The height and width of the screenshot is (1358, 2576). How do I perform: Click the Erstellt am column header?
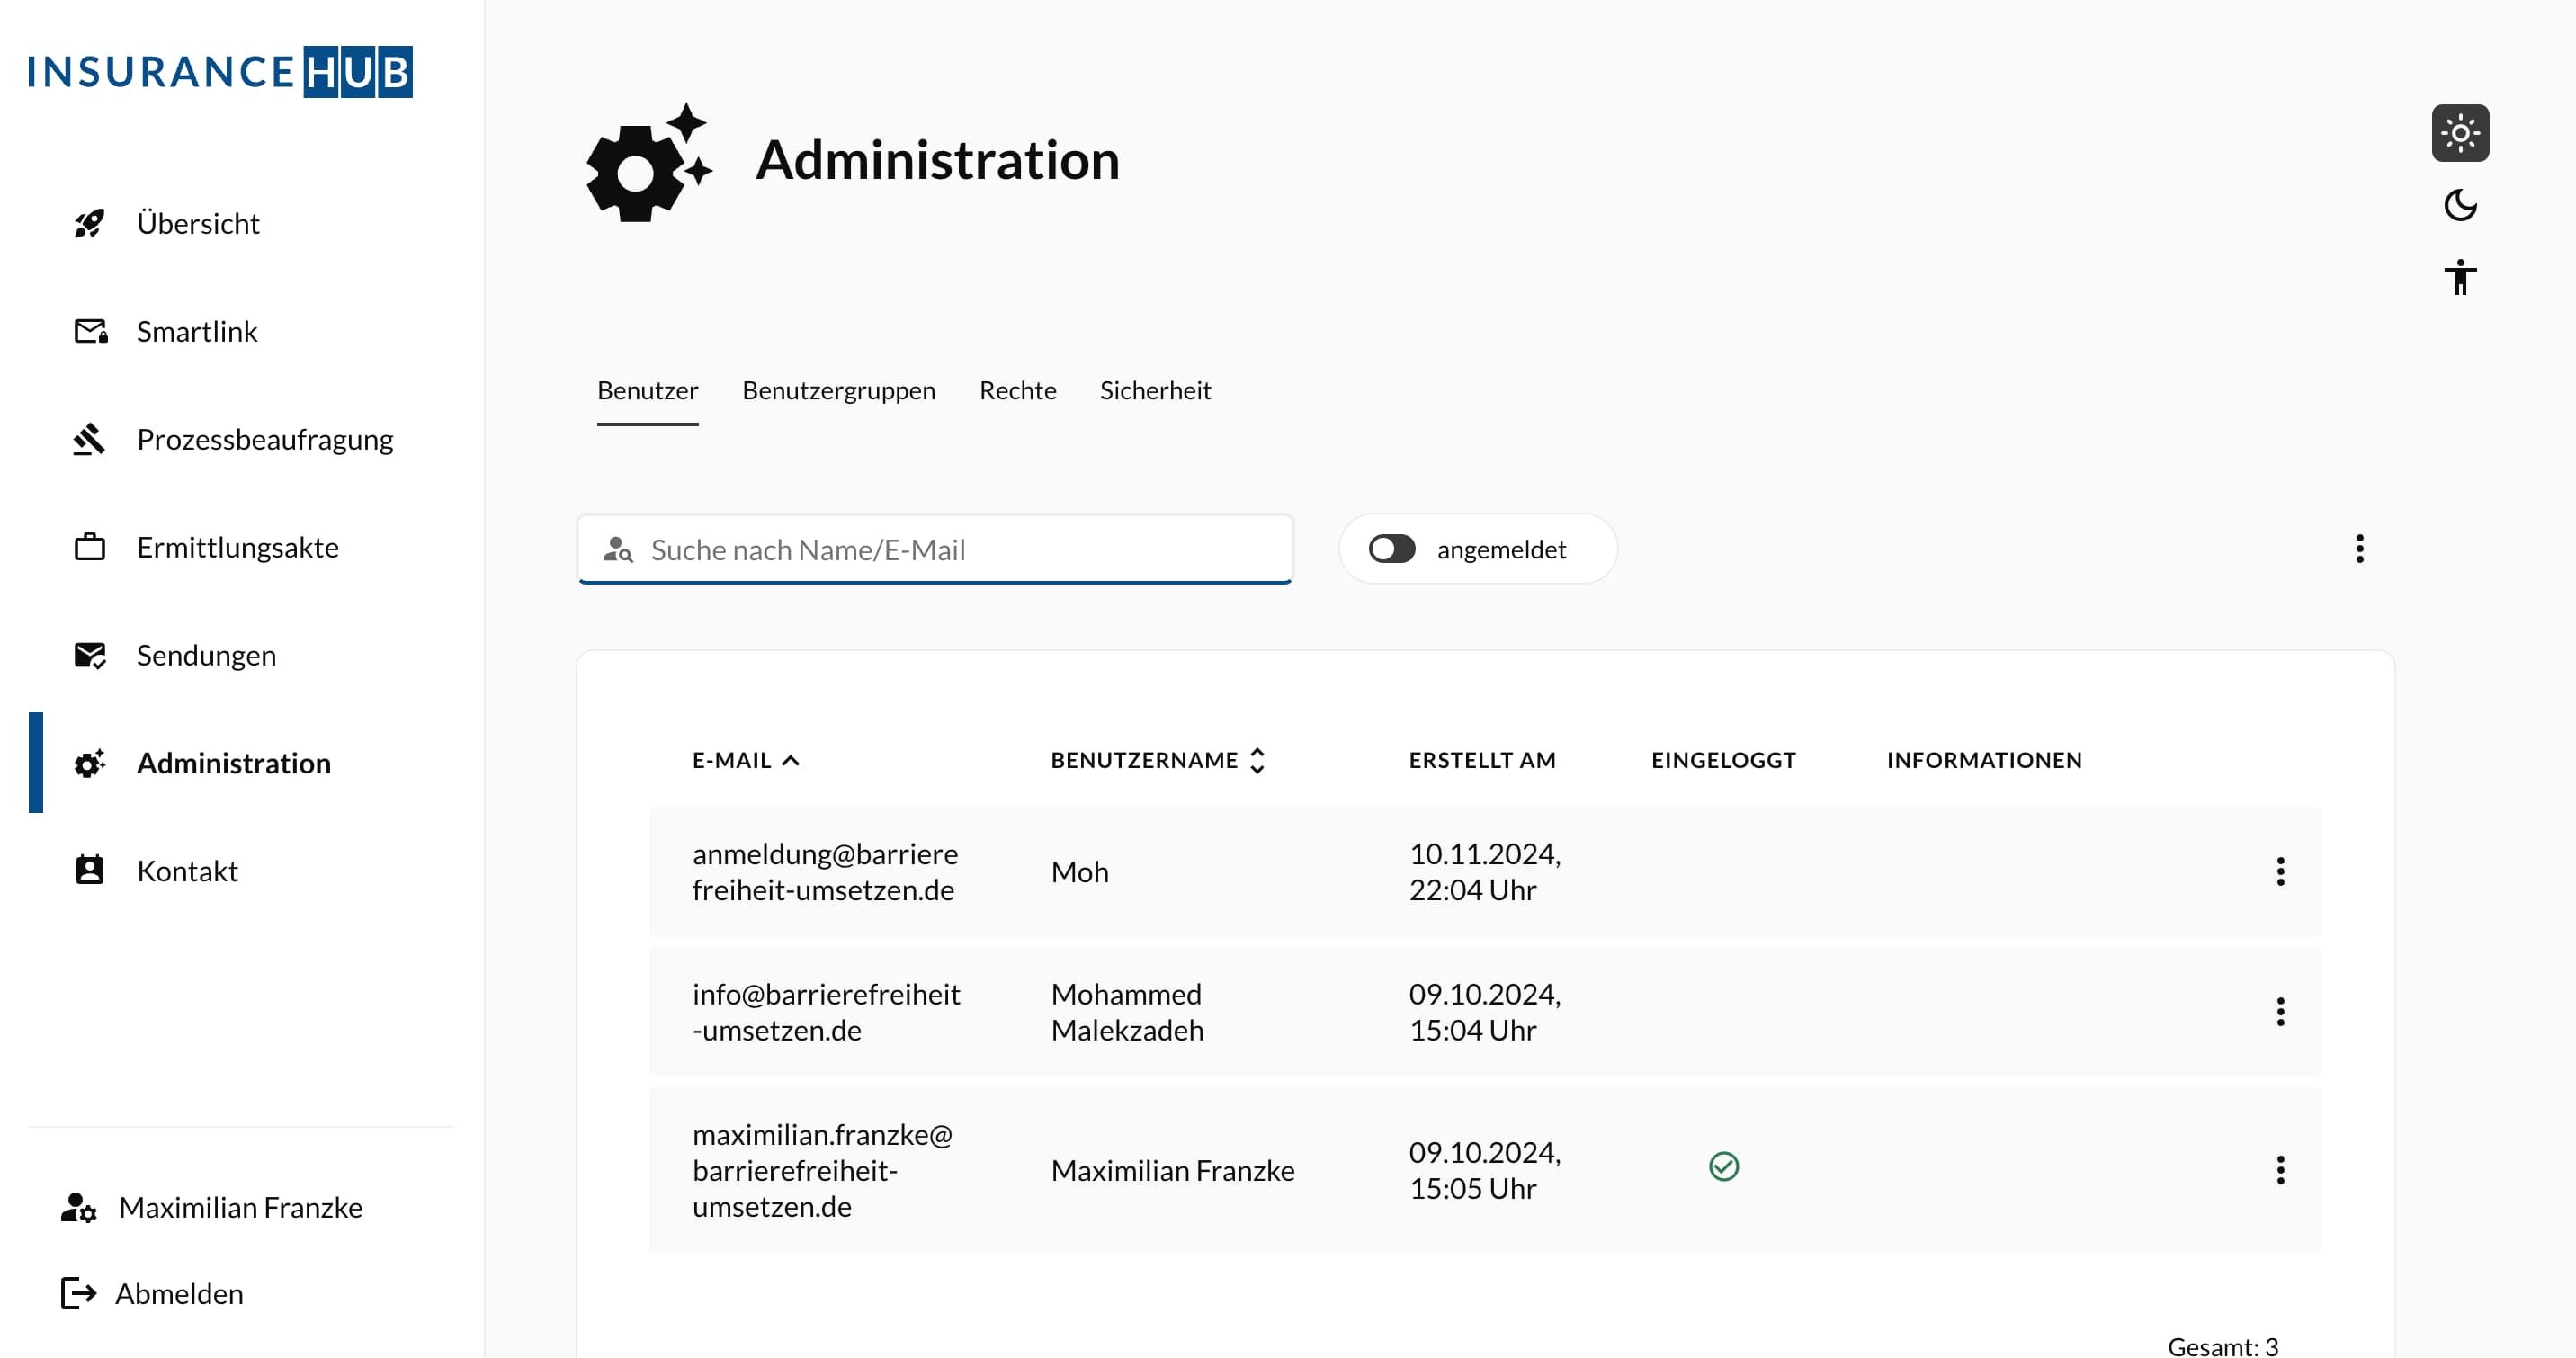tap(1482, 760)
